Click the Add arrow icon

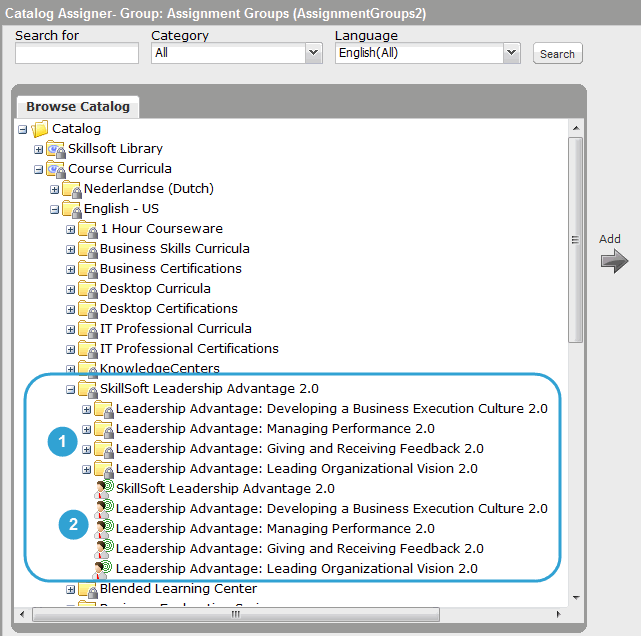tap(614, 262)
